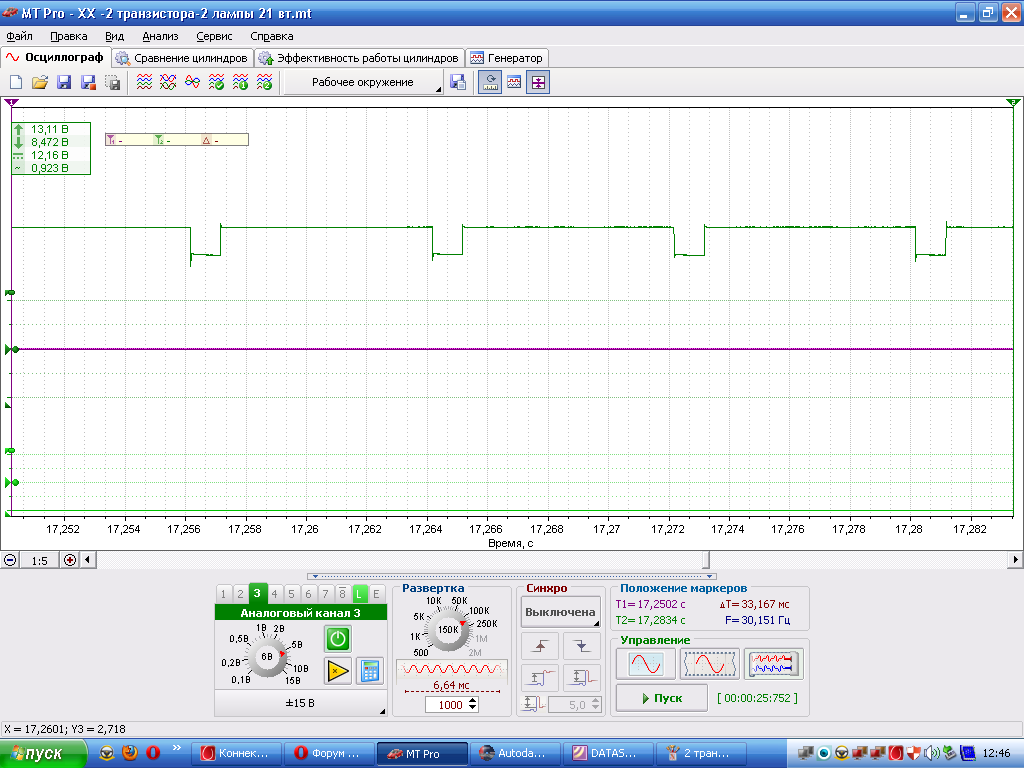Zoom out with the minus magnifier button
Screen dimensions: 1024x768
[x=10, y=560]
